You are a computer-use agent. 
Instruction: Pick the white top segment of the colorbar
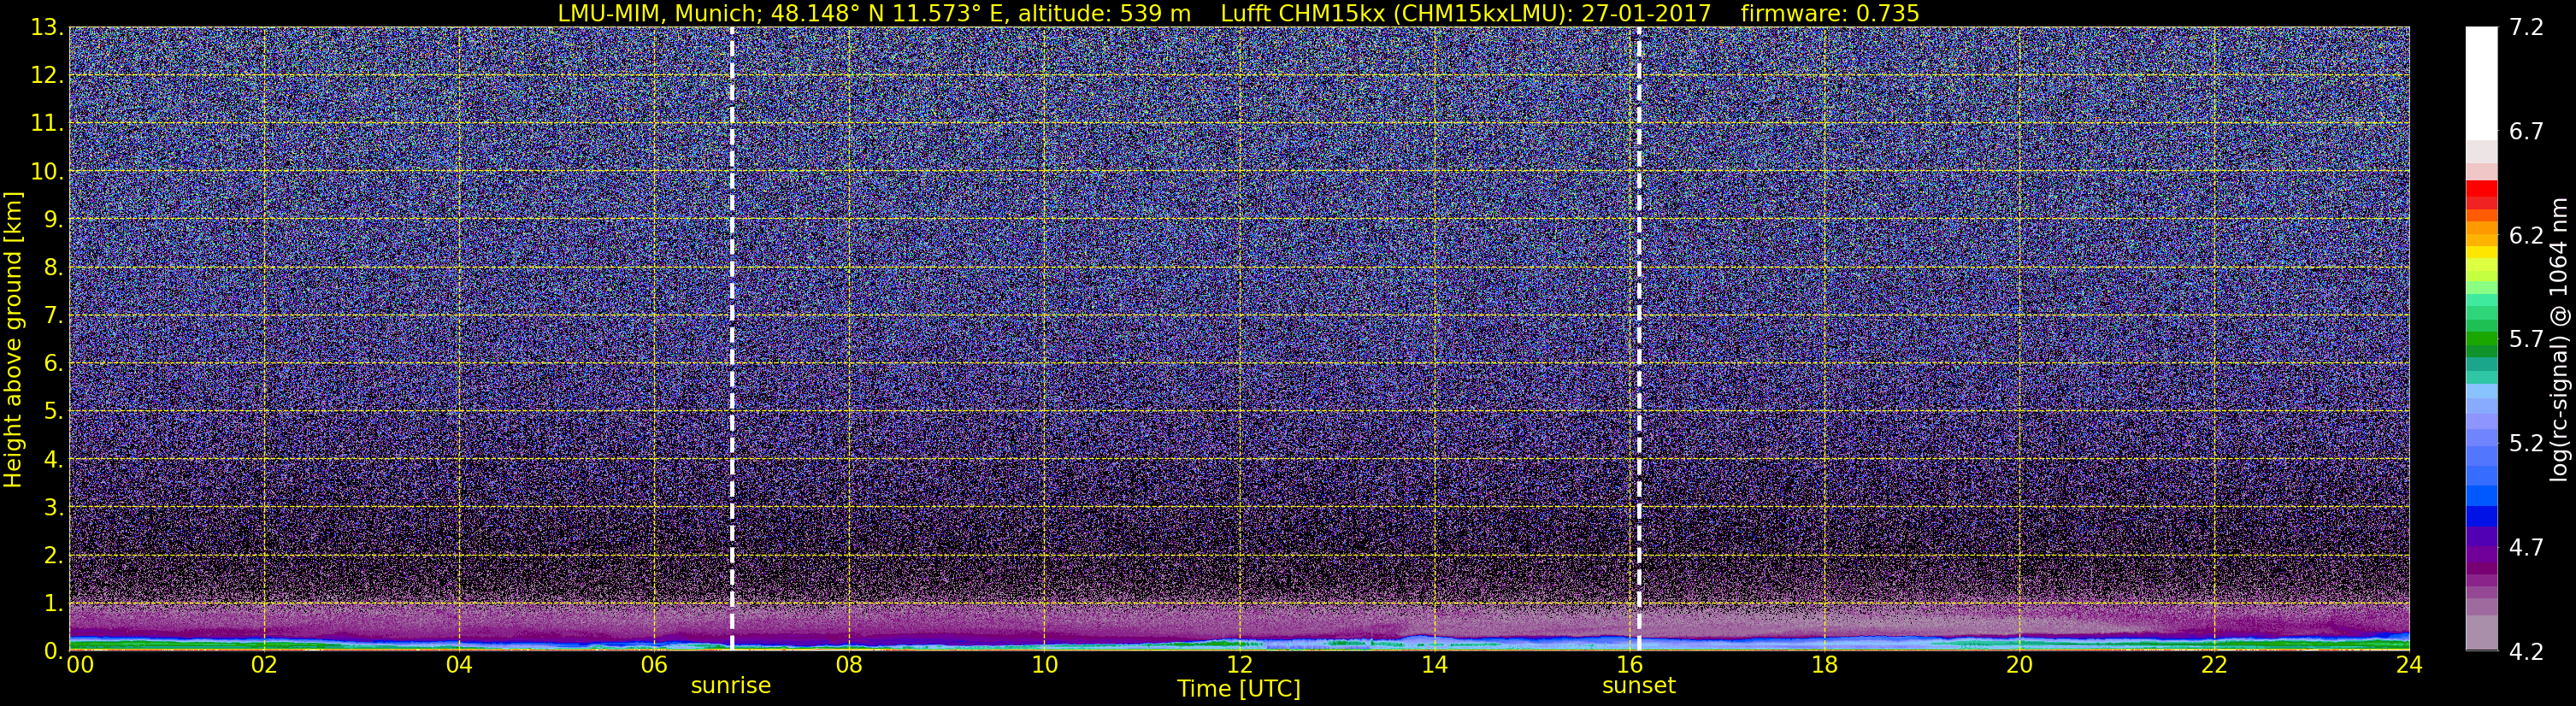pyautogui.click(x=2481, y=83)
